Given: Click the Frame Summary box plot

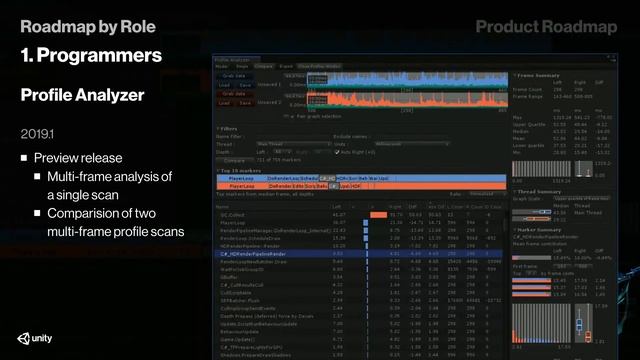Looking at the screenshot, I should [x=584, y=169].
